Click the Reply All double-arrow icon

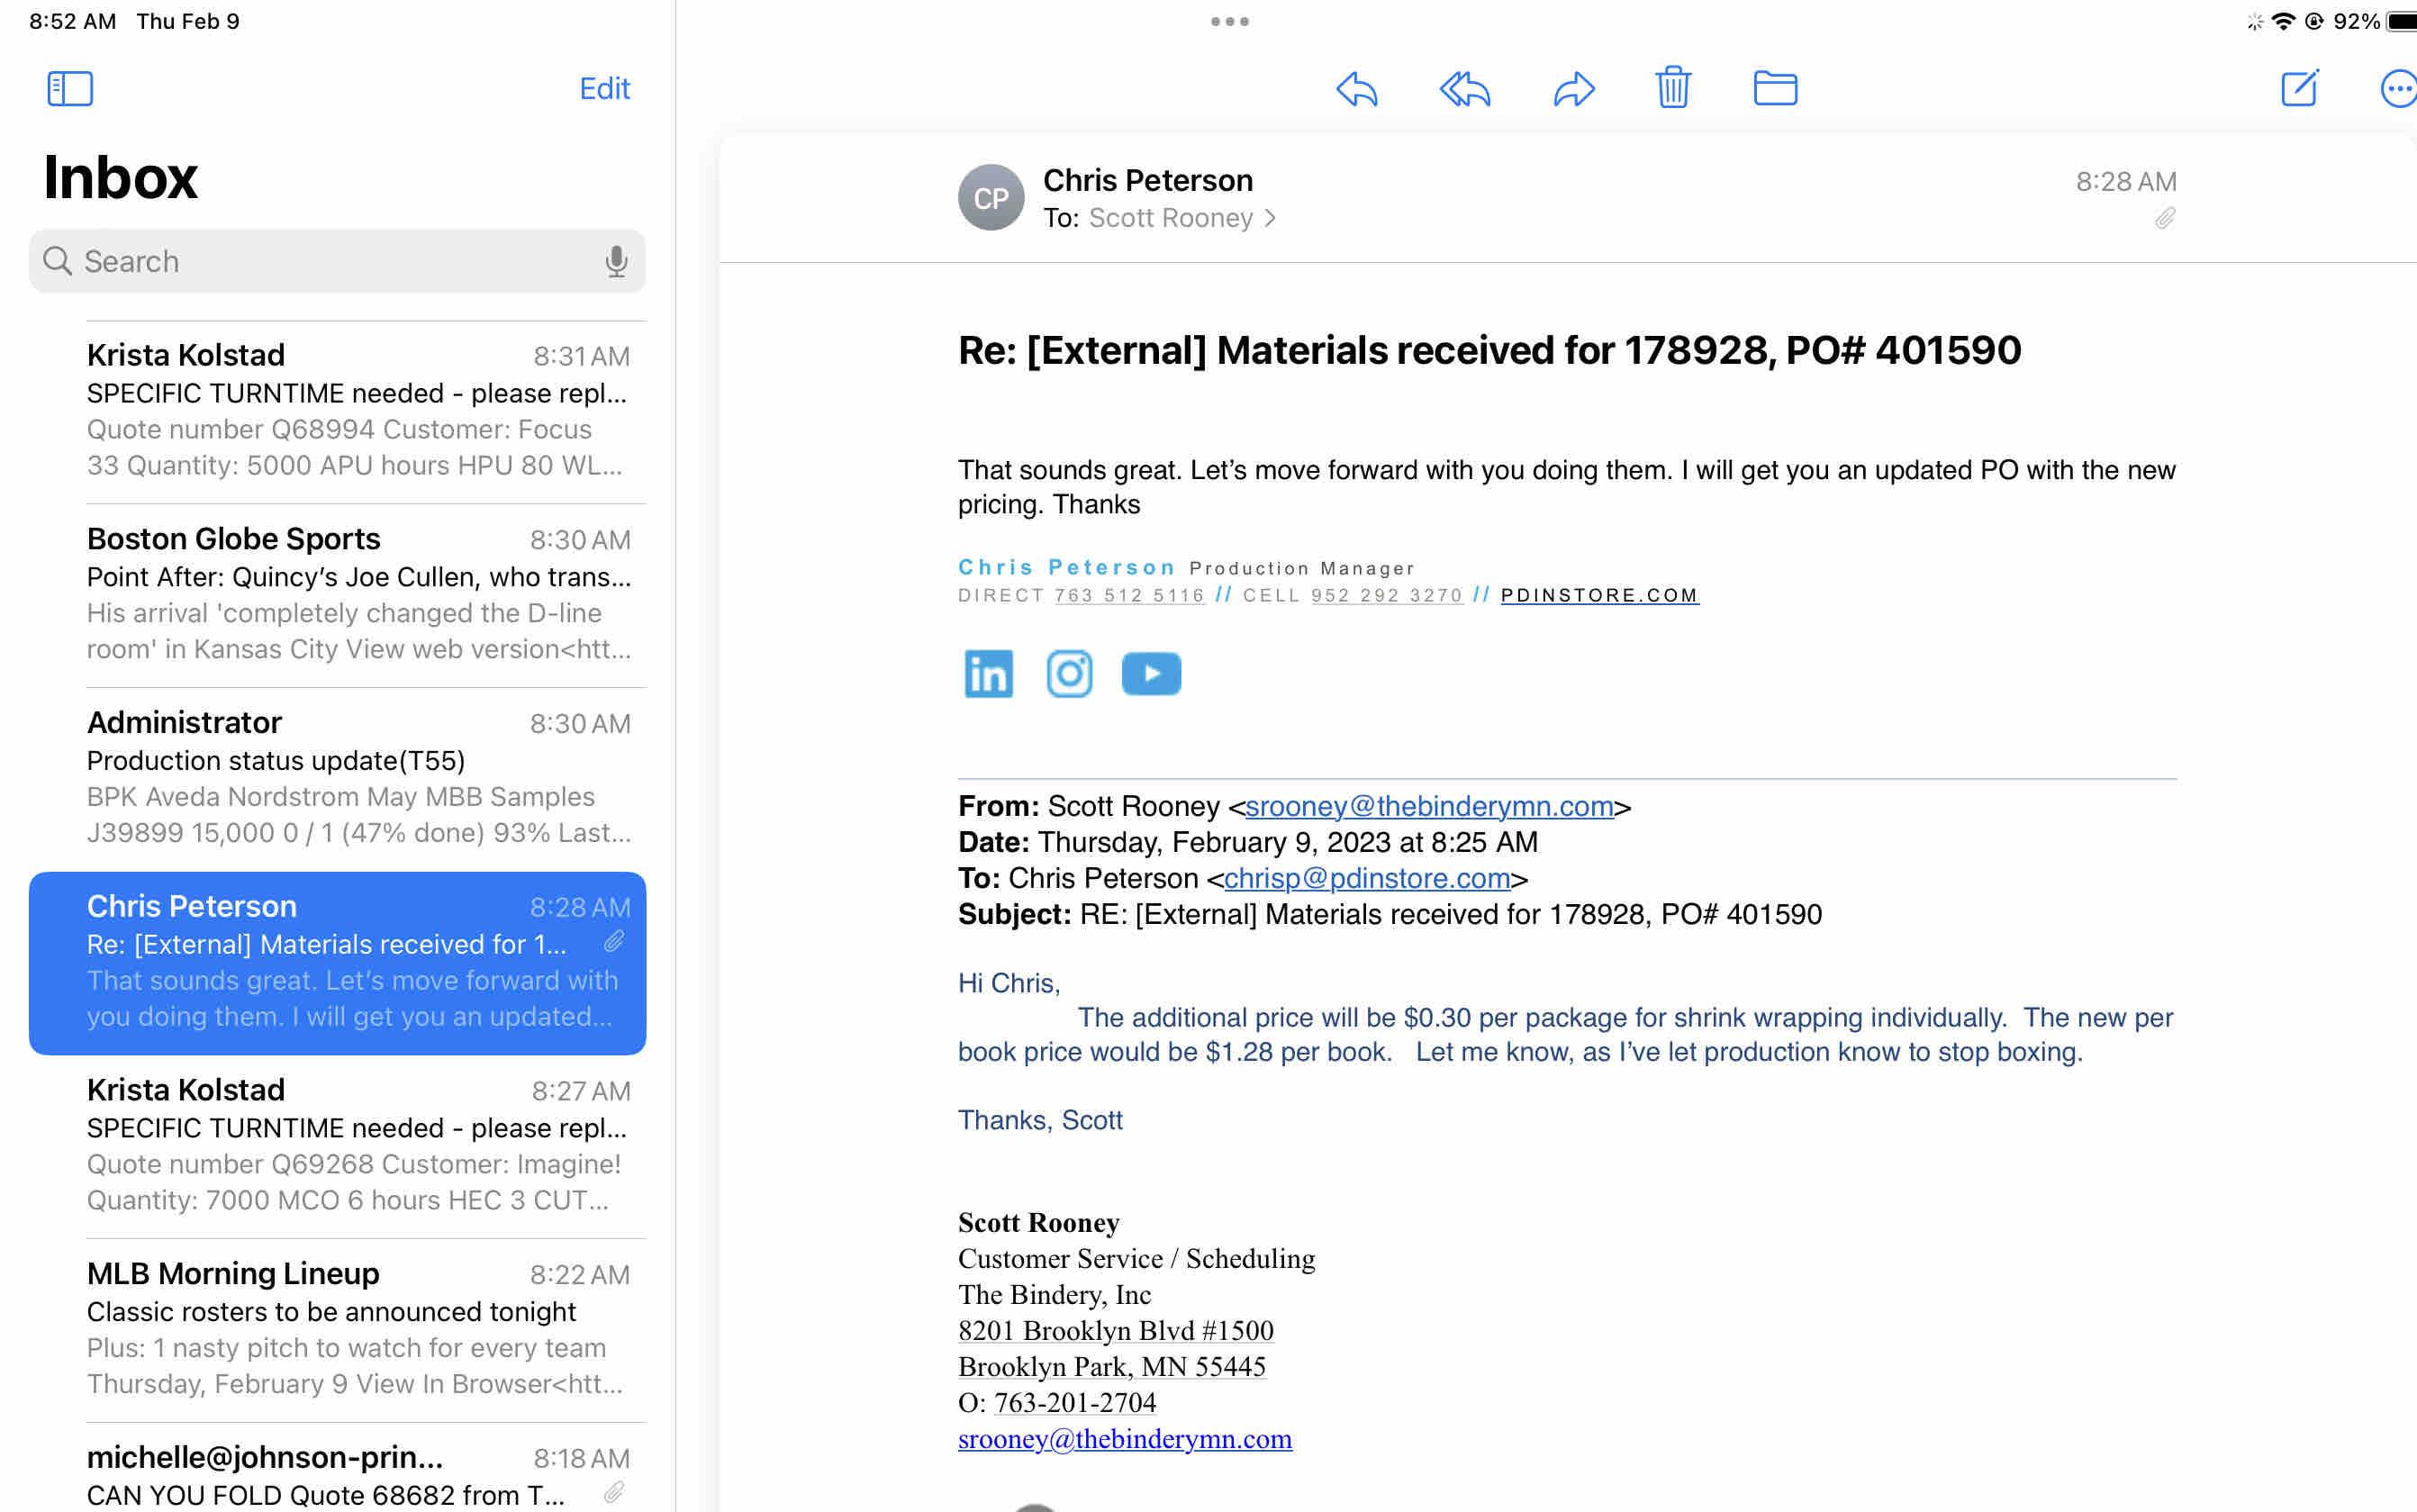click(x=1464, y=89)
